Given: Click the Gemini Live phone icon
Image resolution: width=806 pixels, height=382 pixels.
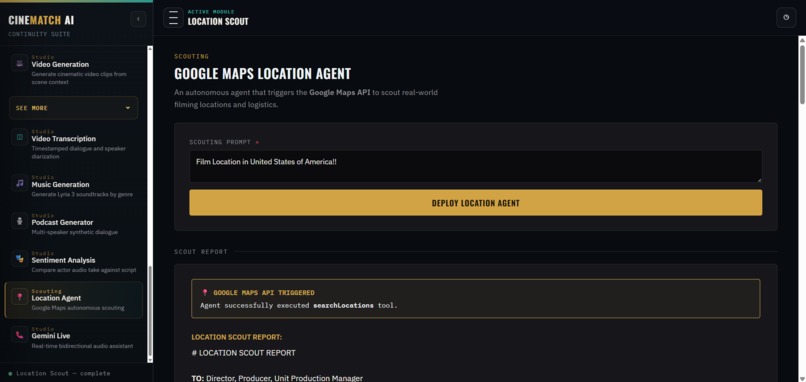Looking at the screenshot, I should click(20, 335).
